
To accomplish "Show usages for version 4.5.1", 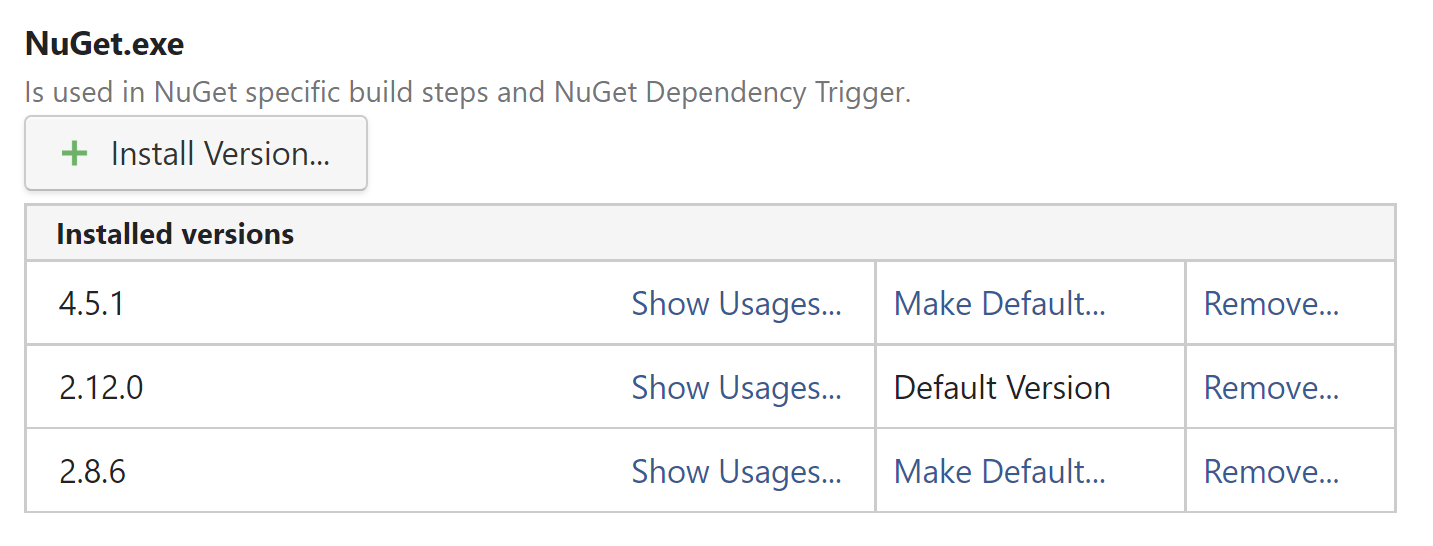I will pyautogui.click(x=736, y=304).
